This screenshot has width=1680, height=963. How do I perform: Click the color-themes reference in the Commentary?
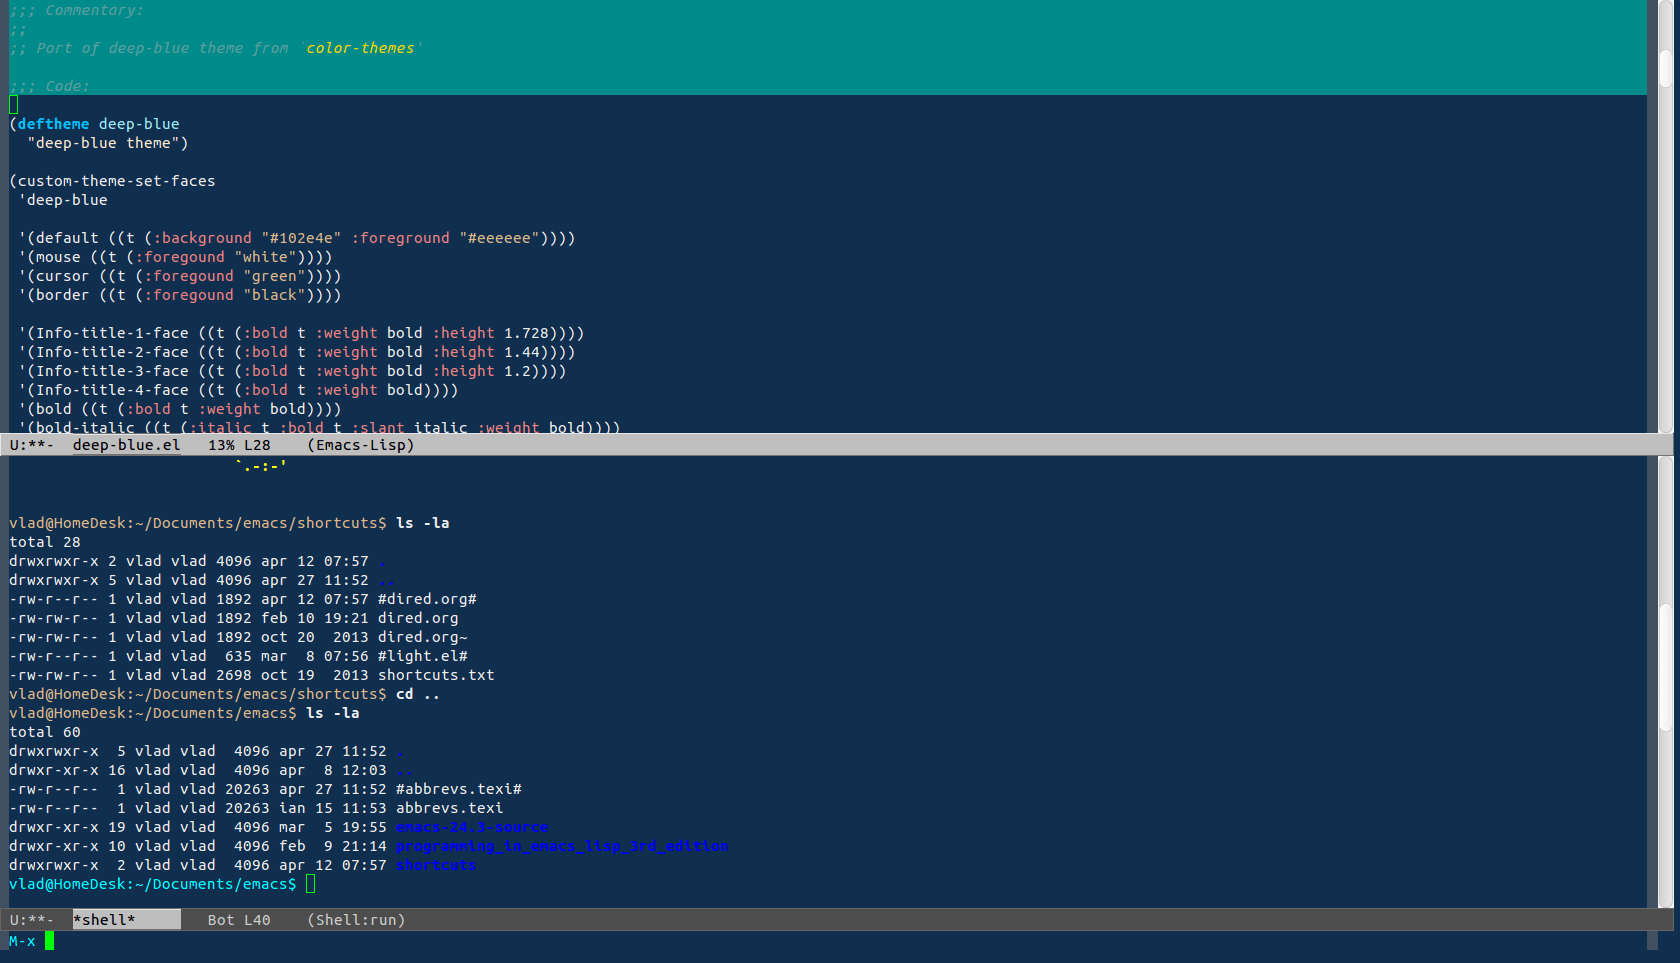tap(360, 47)
